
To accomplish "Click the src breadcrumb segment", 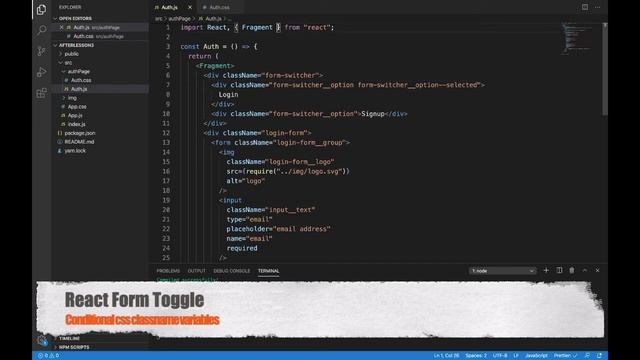I will coord(158,19).
